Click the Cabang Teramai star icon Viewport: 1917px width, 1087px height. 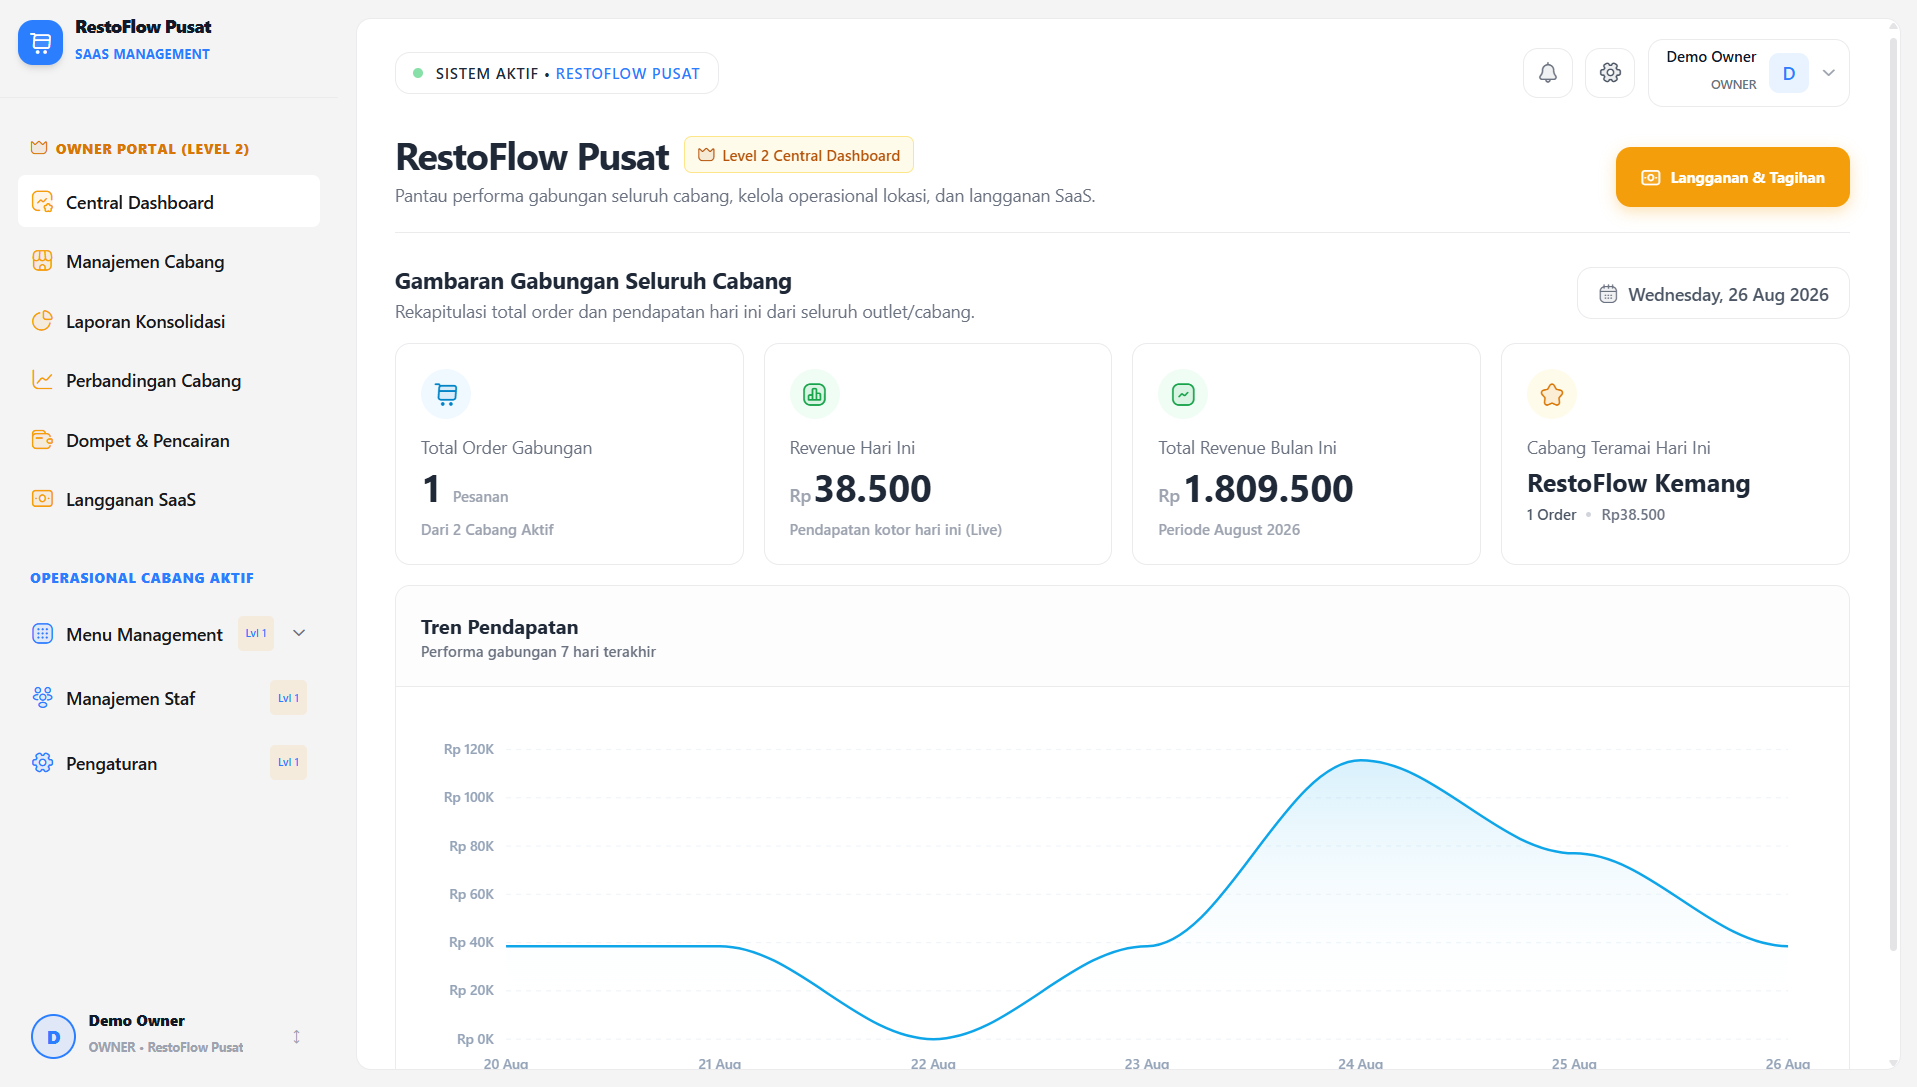tap(1552, 395)
